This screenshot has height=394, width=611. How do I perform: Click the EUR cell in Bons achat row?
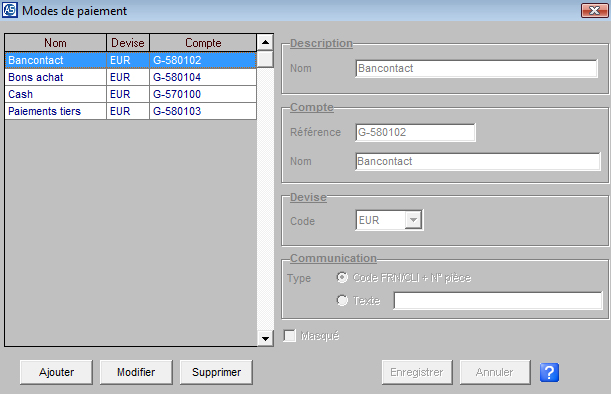(128, 77)
